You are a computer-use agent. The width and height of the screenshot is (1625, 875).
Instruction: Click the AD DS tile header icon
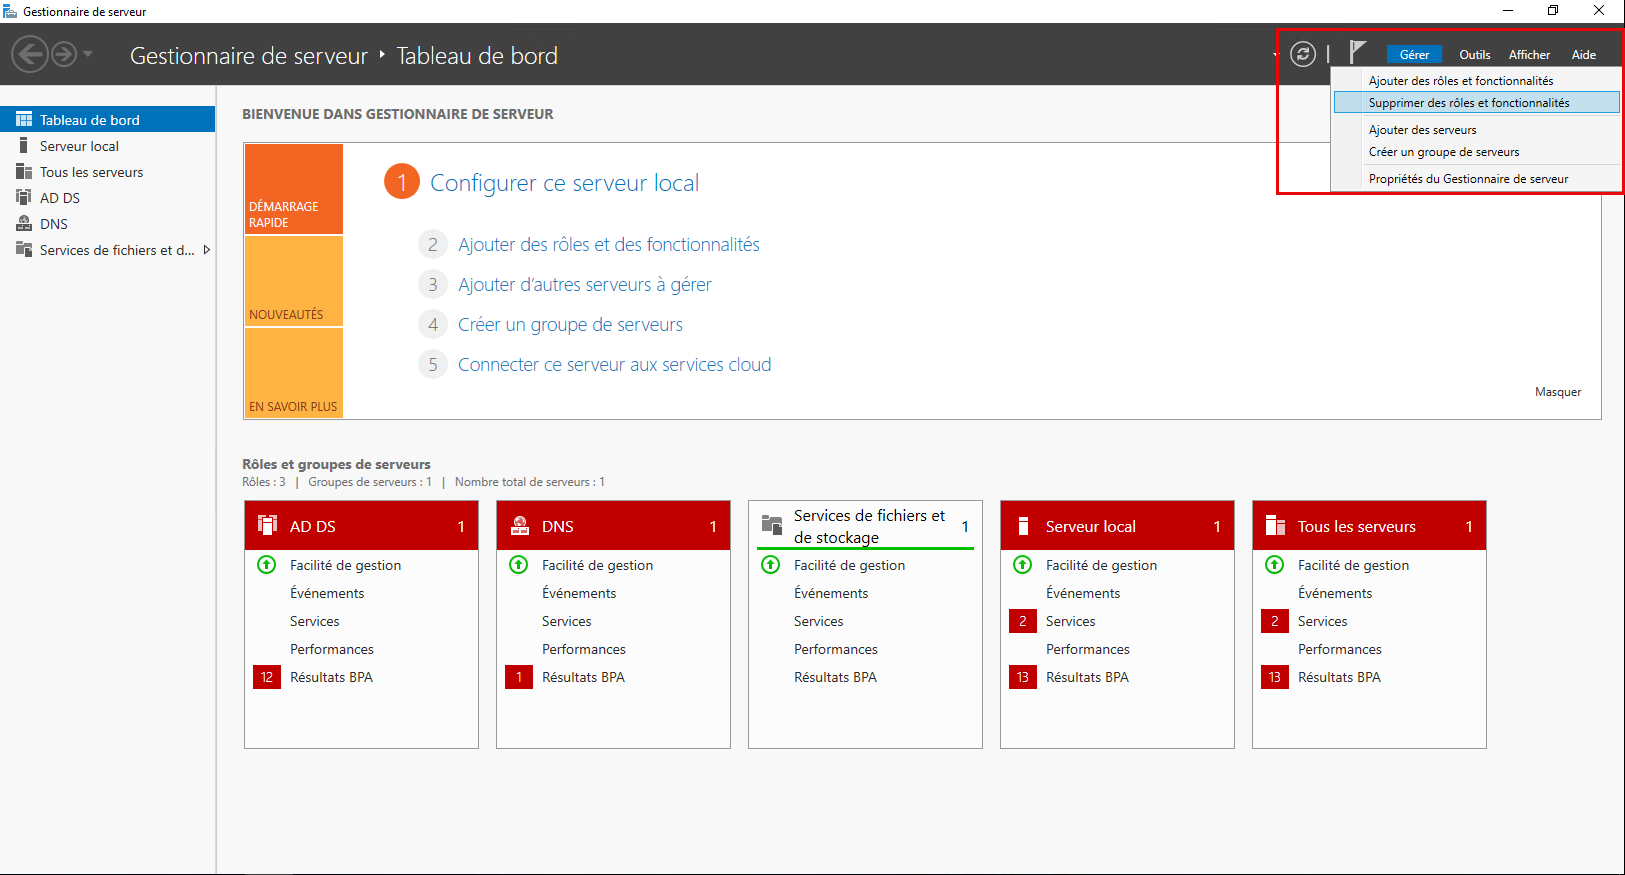point(268,525)
